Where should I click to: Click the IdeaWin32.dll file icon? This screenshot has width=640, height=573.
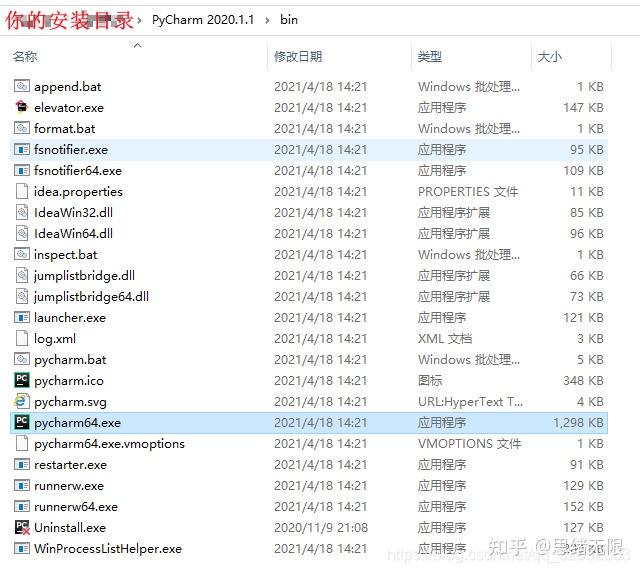click(22, 212)
